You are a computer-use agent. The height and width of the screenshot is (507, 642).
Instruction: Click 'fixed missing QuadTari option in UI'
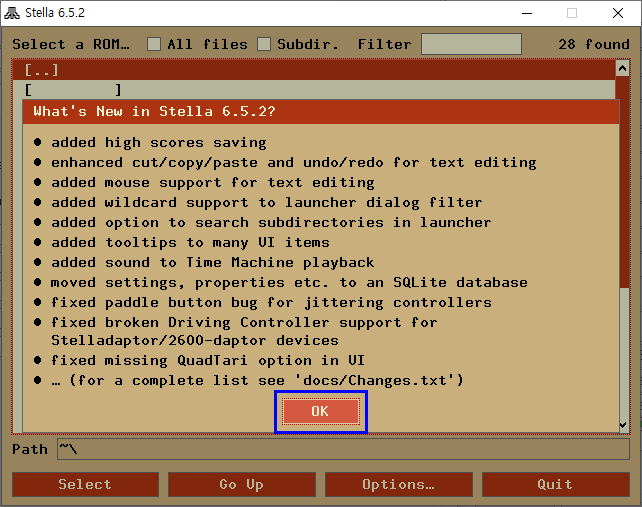(208, 360)
